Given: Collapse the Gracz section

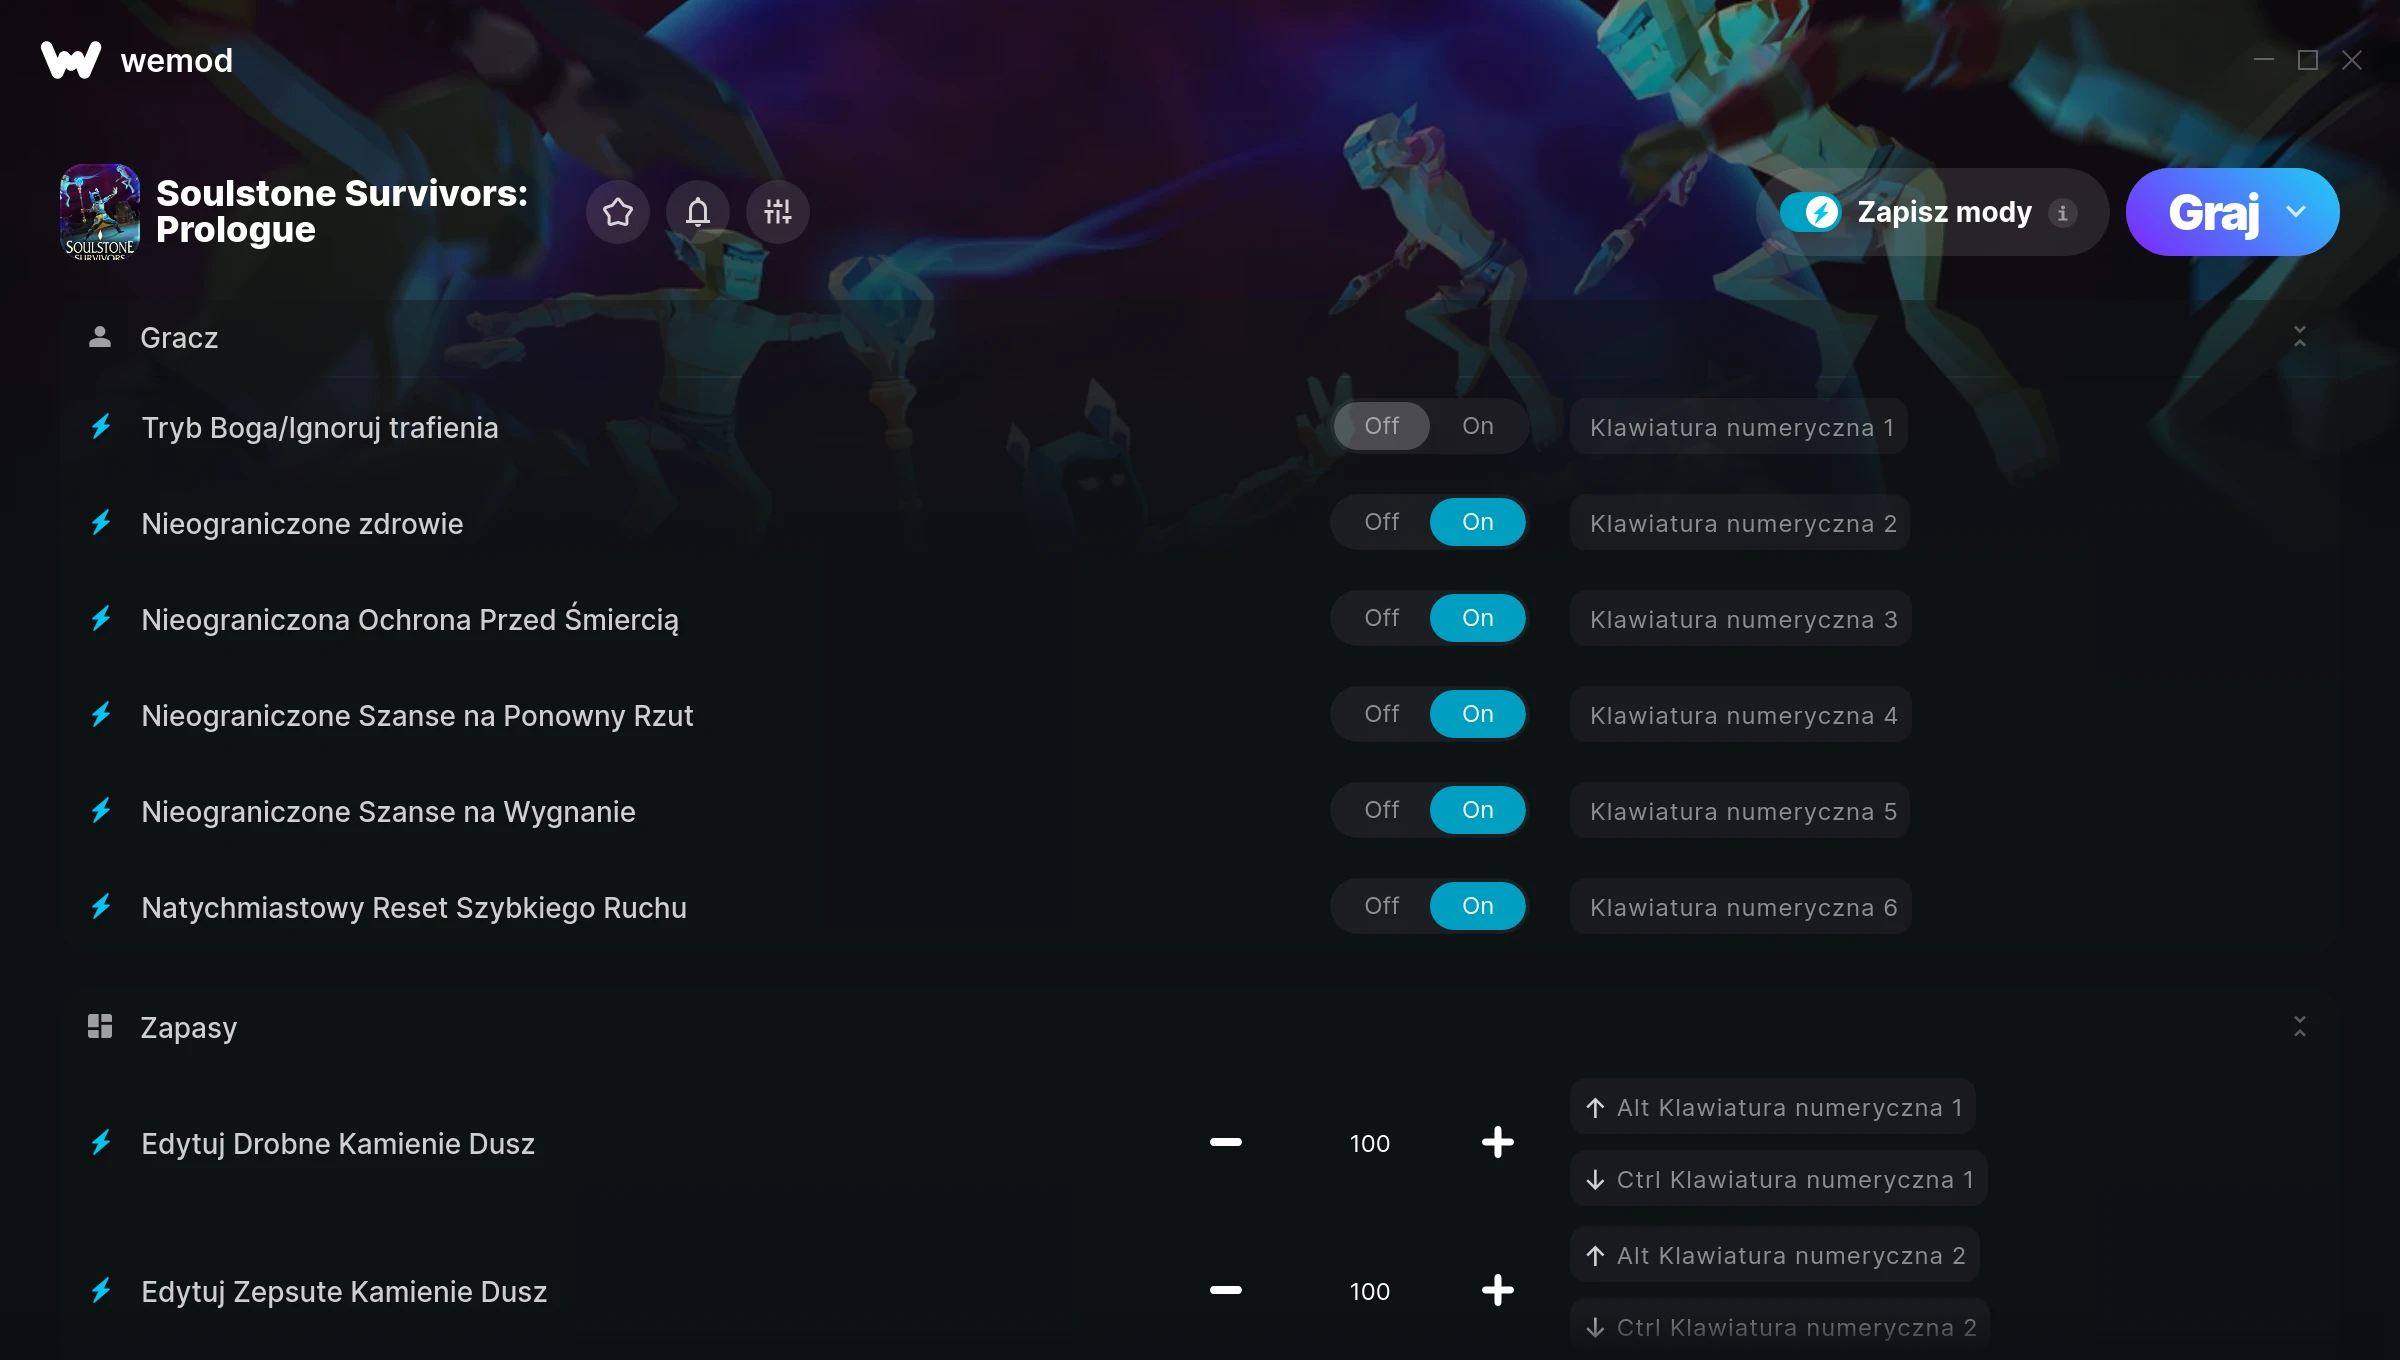Looking at the screenshot, I should point(2299,337).
